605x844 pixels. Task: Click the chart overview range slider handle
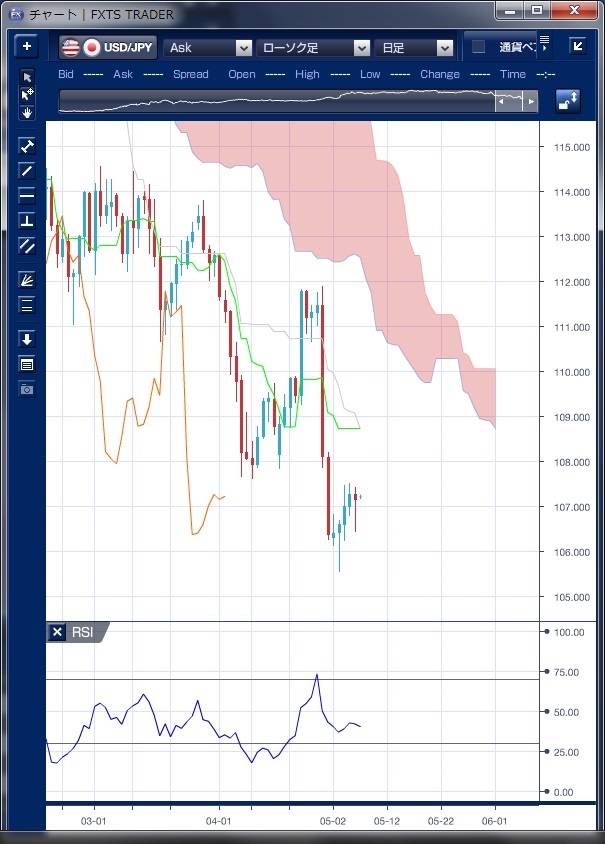[515, 102]
